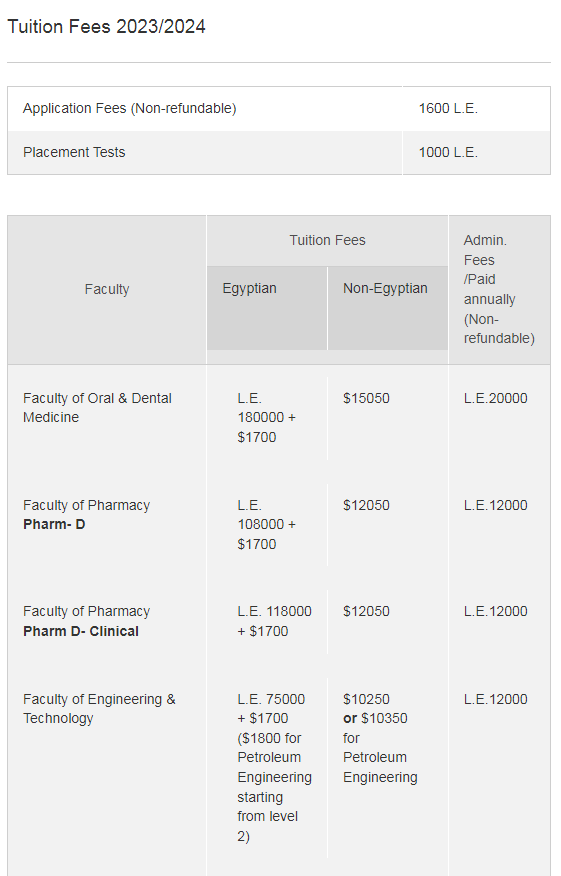Select the Egyptian sub-column header
The image size is (561, 876).
pyautogui.click(x=249, y=288)
